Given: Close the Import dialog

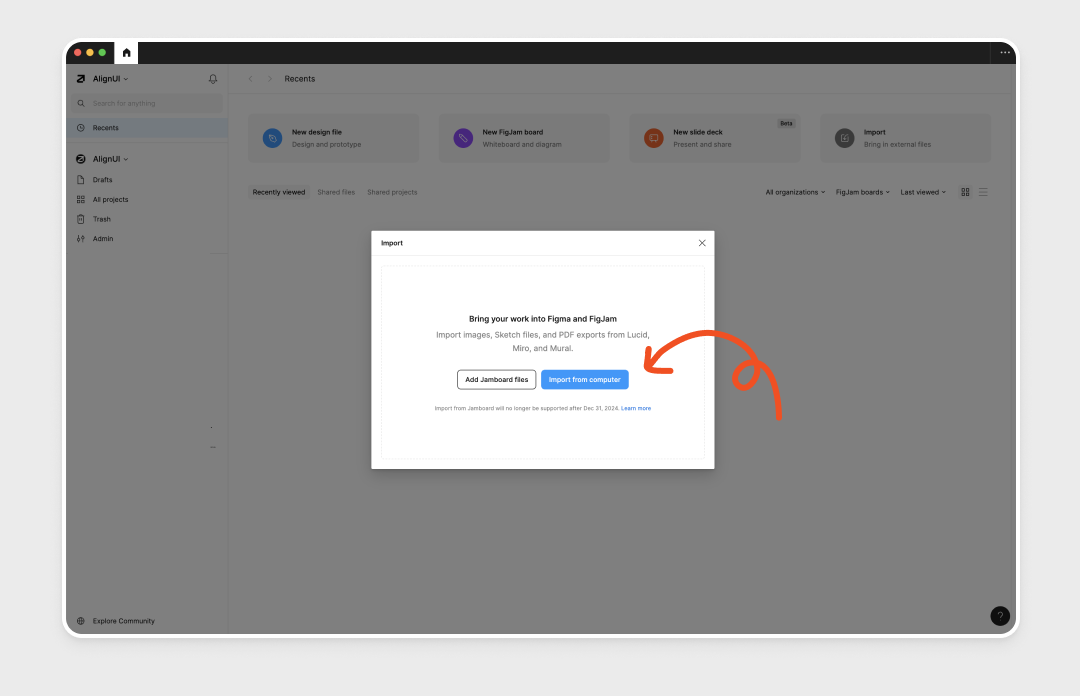Looking at the screenshot, I should click(702, 243).
